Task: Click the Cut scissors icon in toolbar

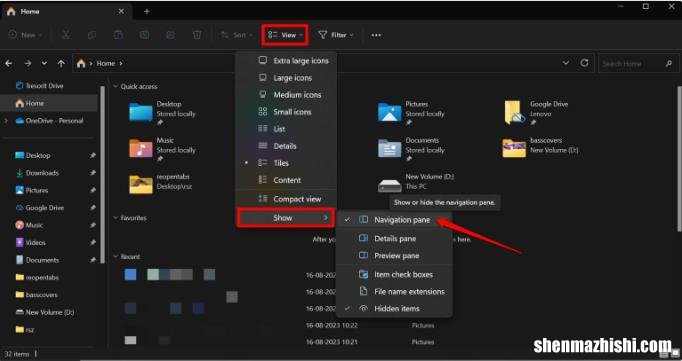Action: [x=66, y=35]
